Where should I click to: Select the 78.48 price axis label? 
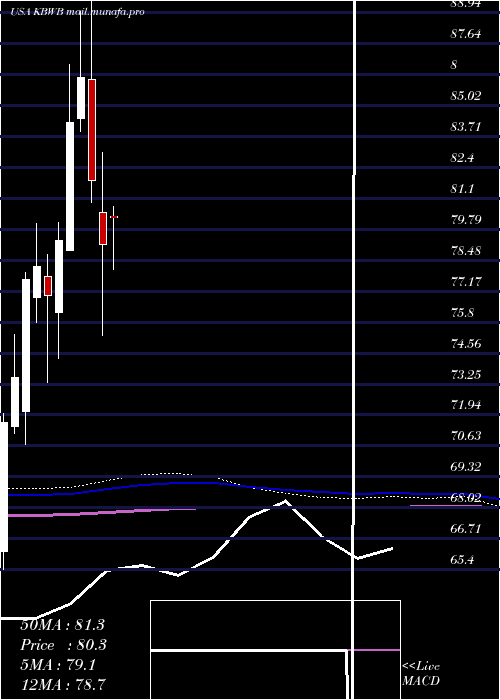pos(466,250)
